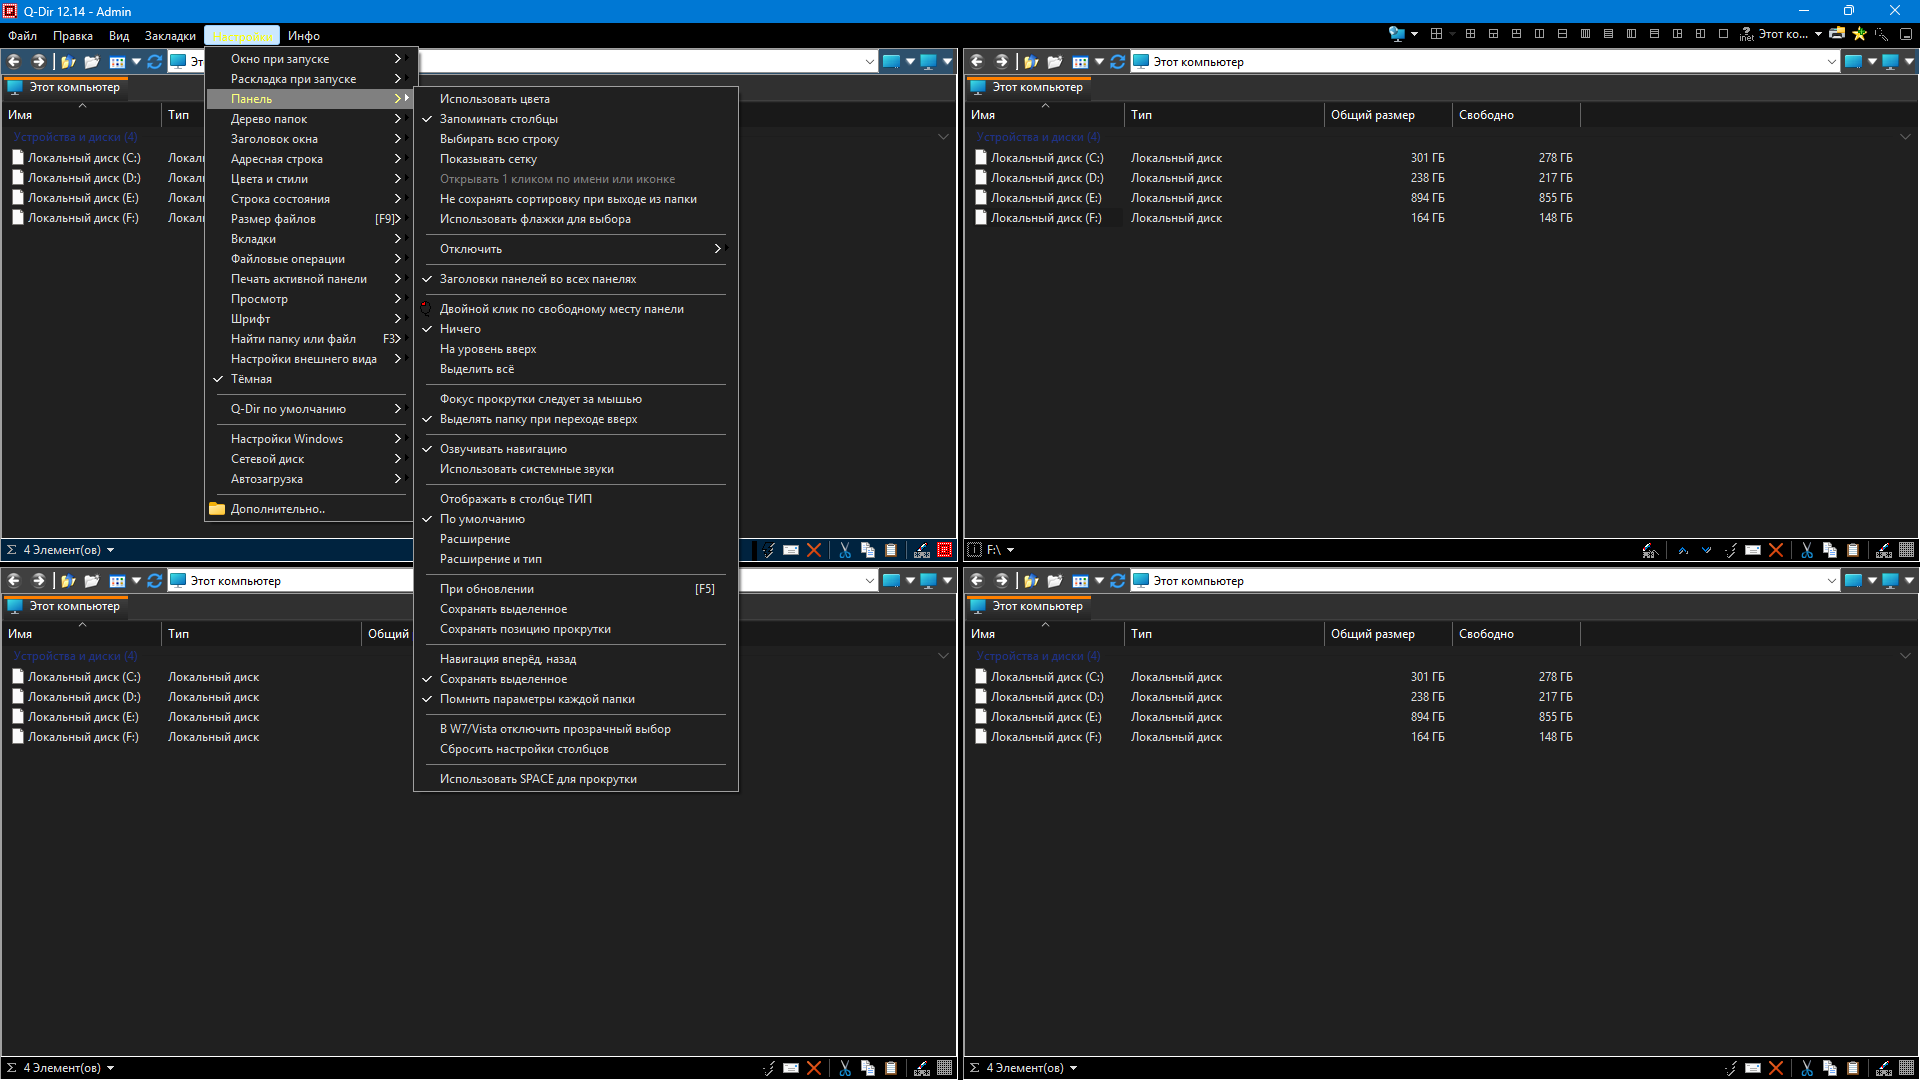Open the 'Инфо' menu

tap(304, 35)
